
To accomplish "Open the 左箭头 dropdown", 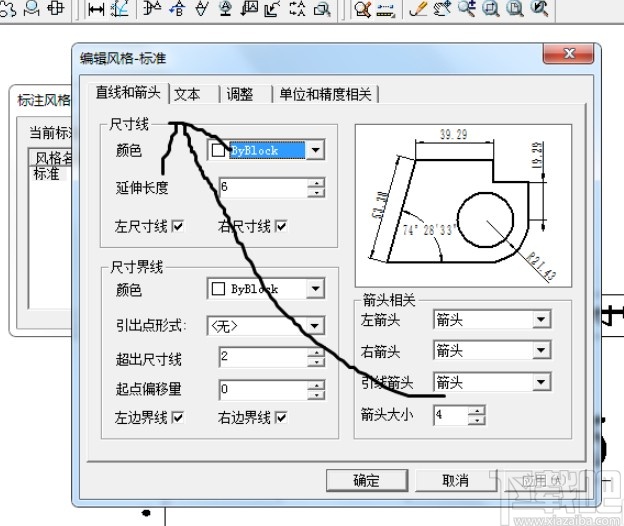I will tap(541, 319).
